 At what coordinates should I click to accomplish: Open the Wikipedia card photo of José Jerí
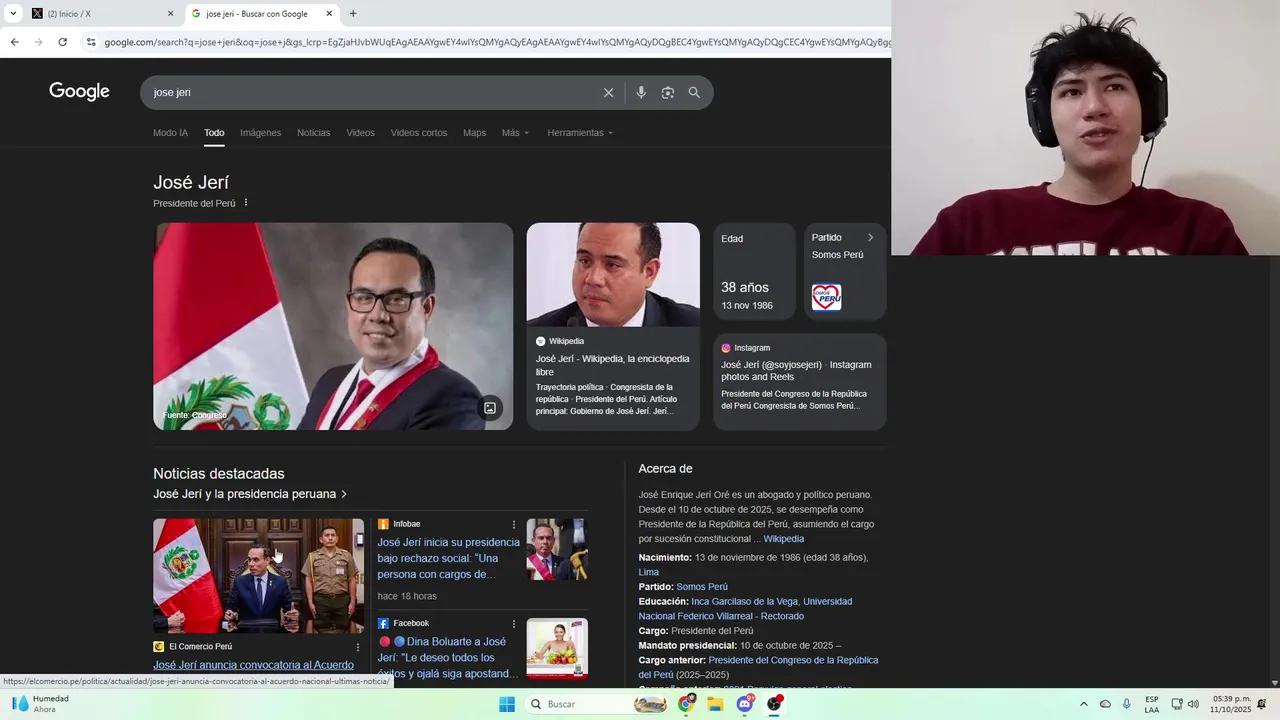[x=613, y=275]
